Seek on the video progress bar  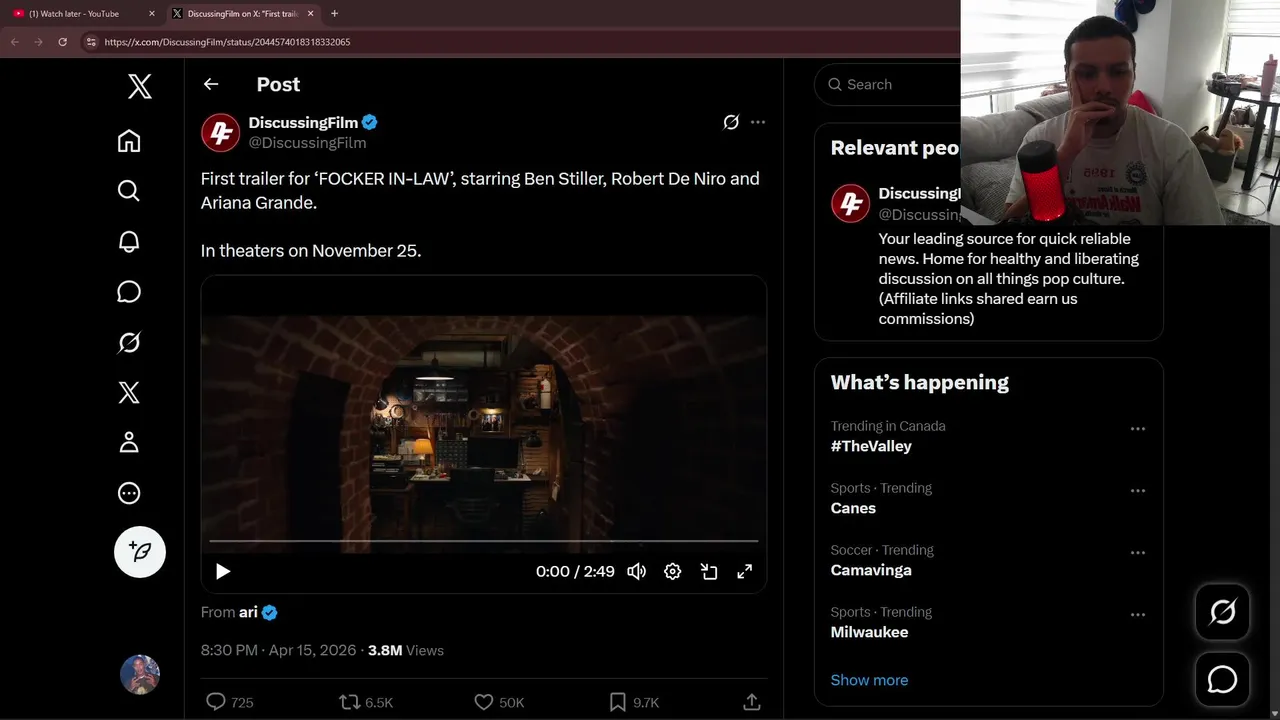(483, 541)
